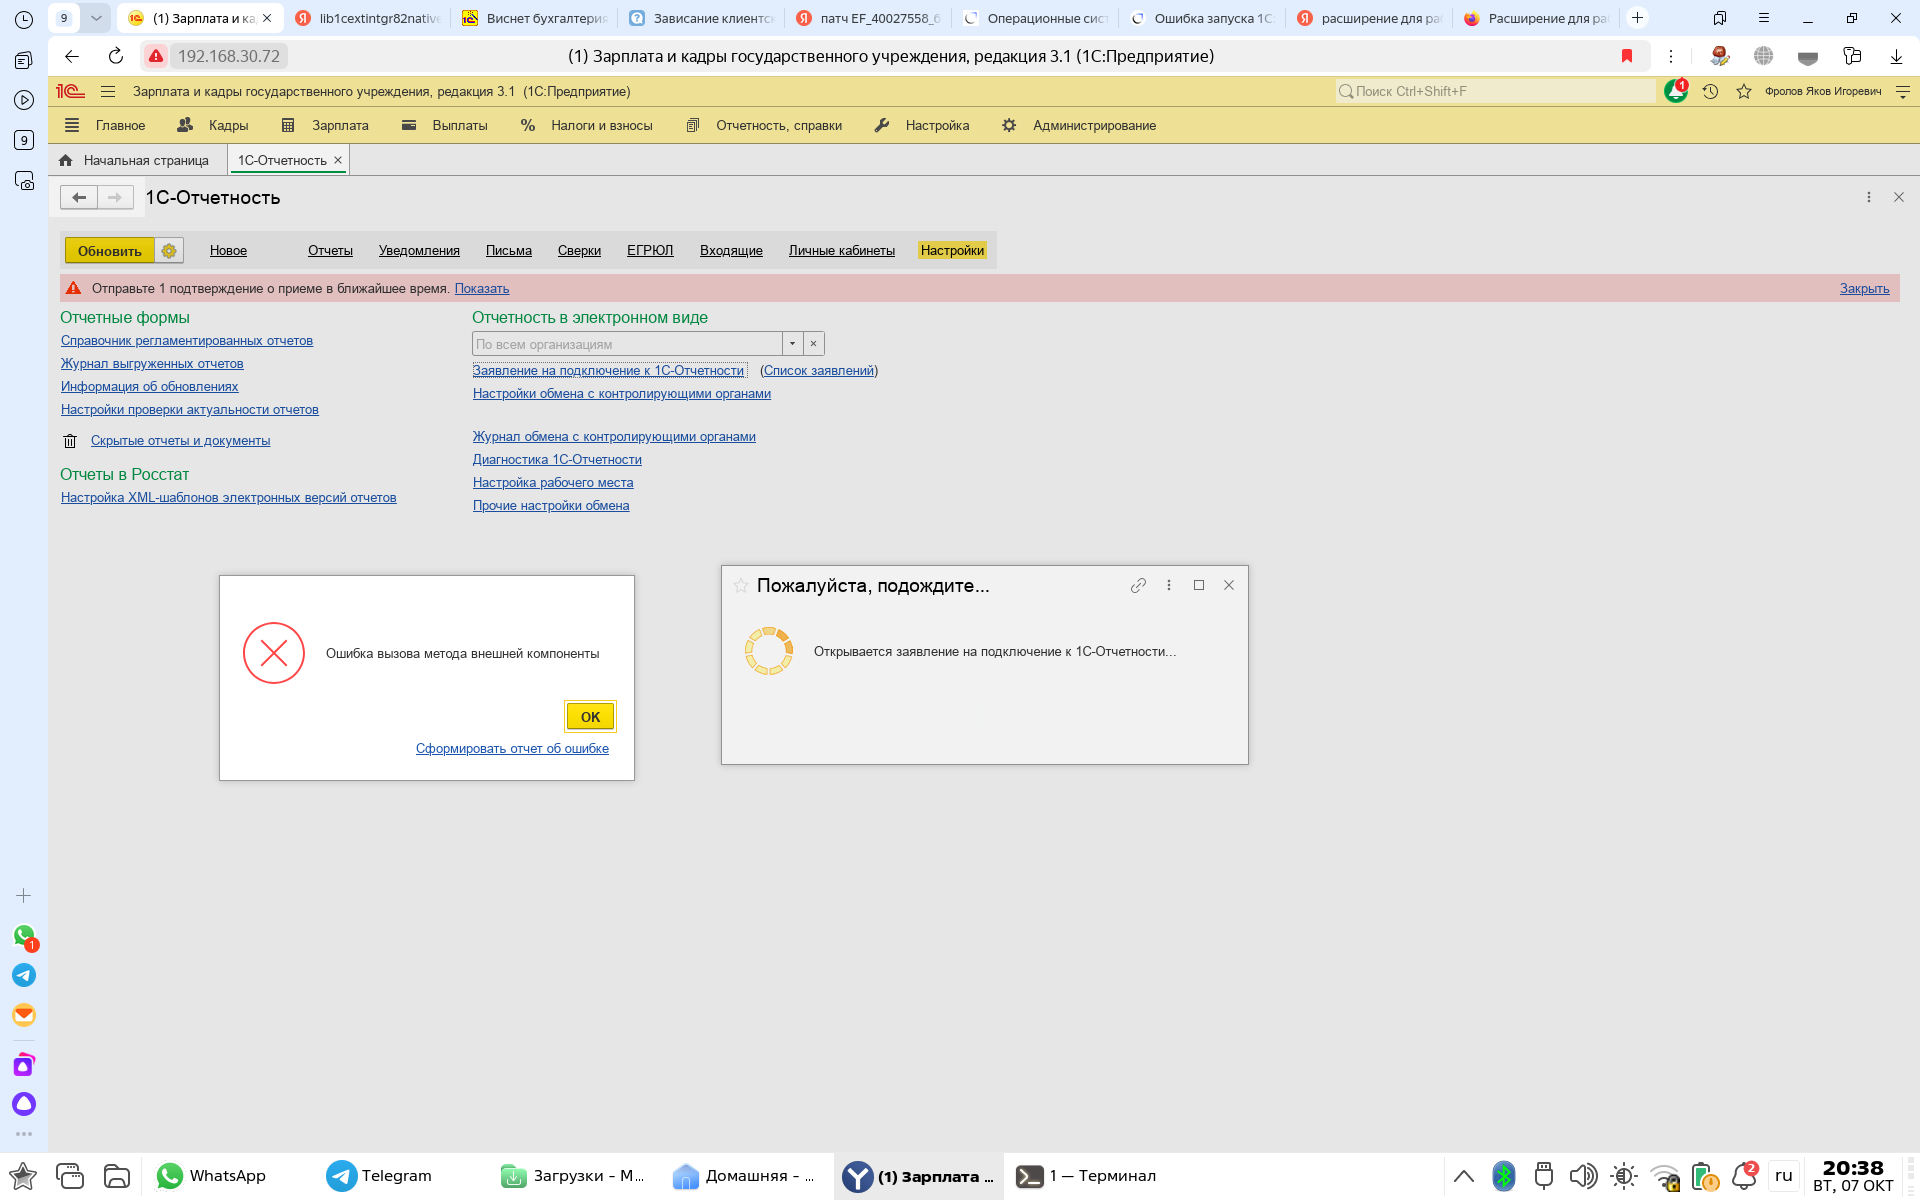
Task: Clear organization field with the x button
Action: pyautogui.click(x=814, y=344)
